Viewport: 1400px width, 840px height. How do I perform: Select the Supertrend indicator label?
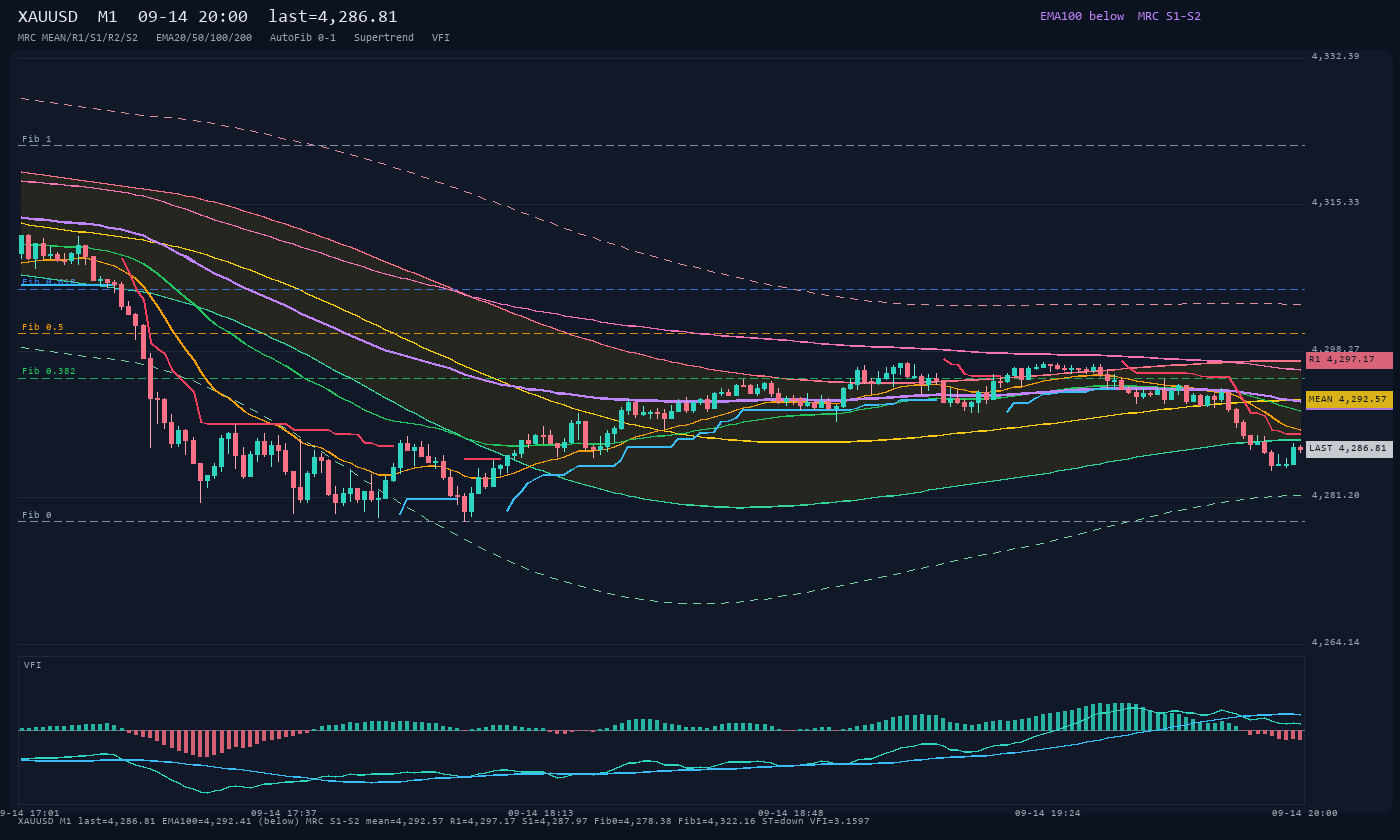[384, 38]
